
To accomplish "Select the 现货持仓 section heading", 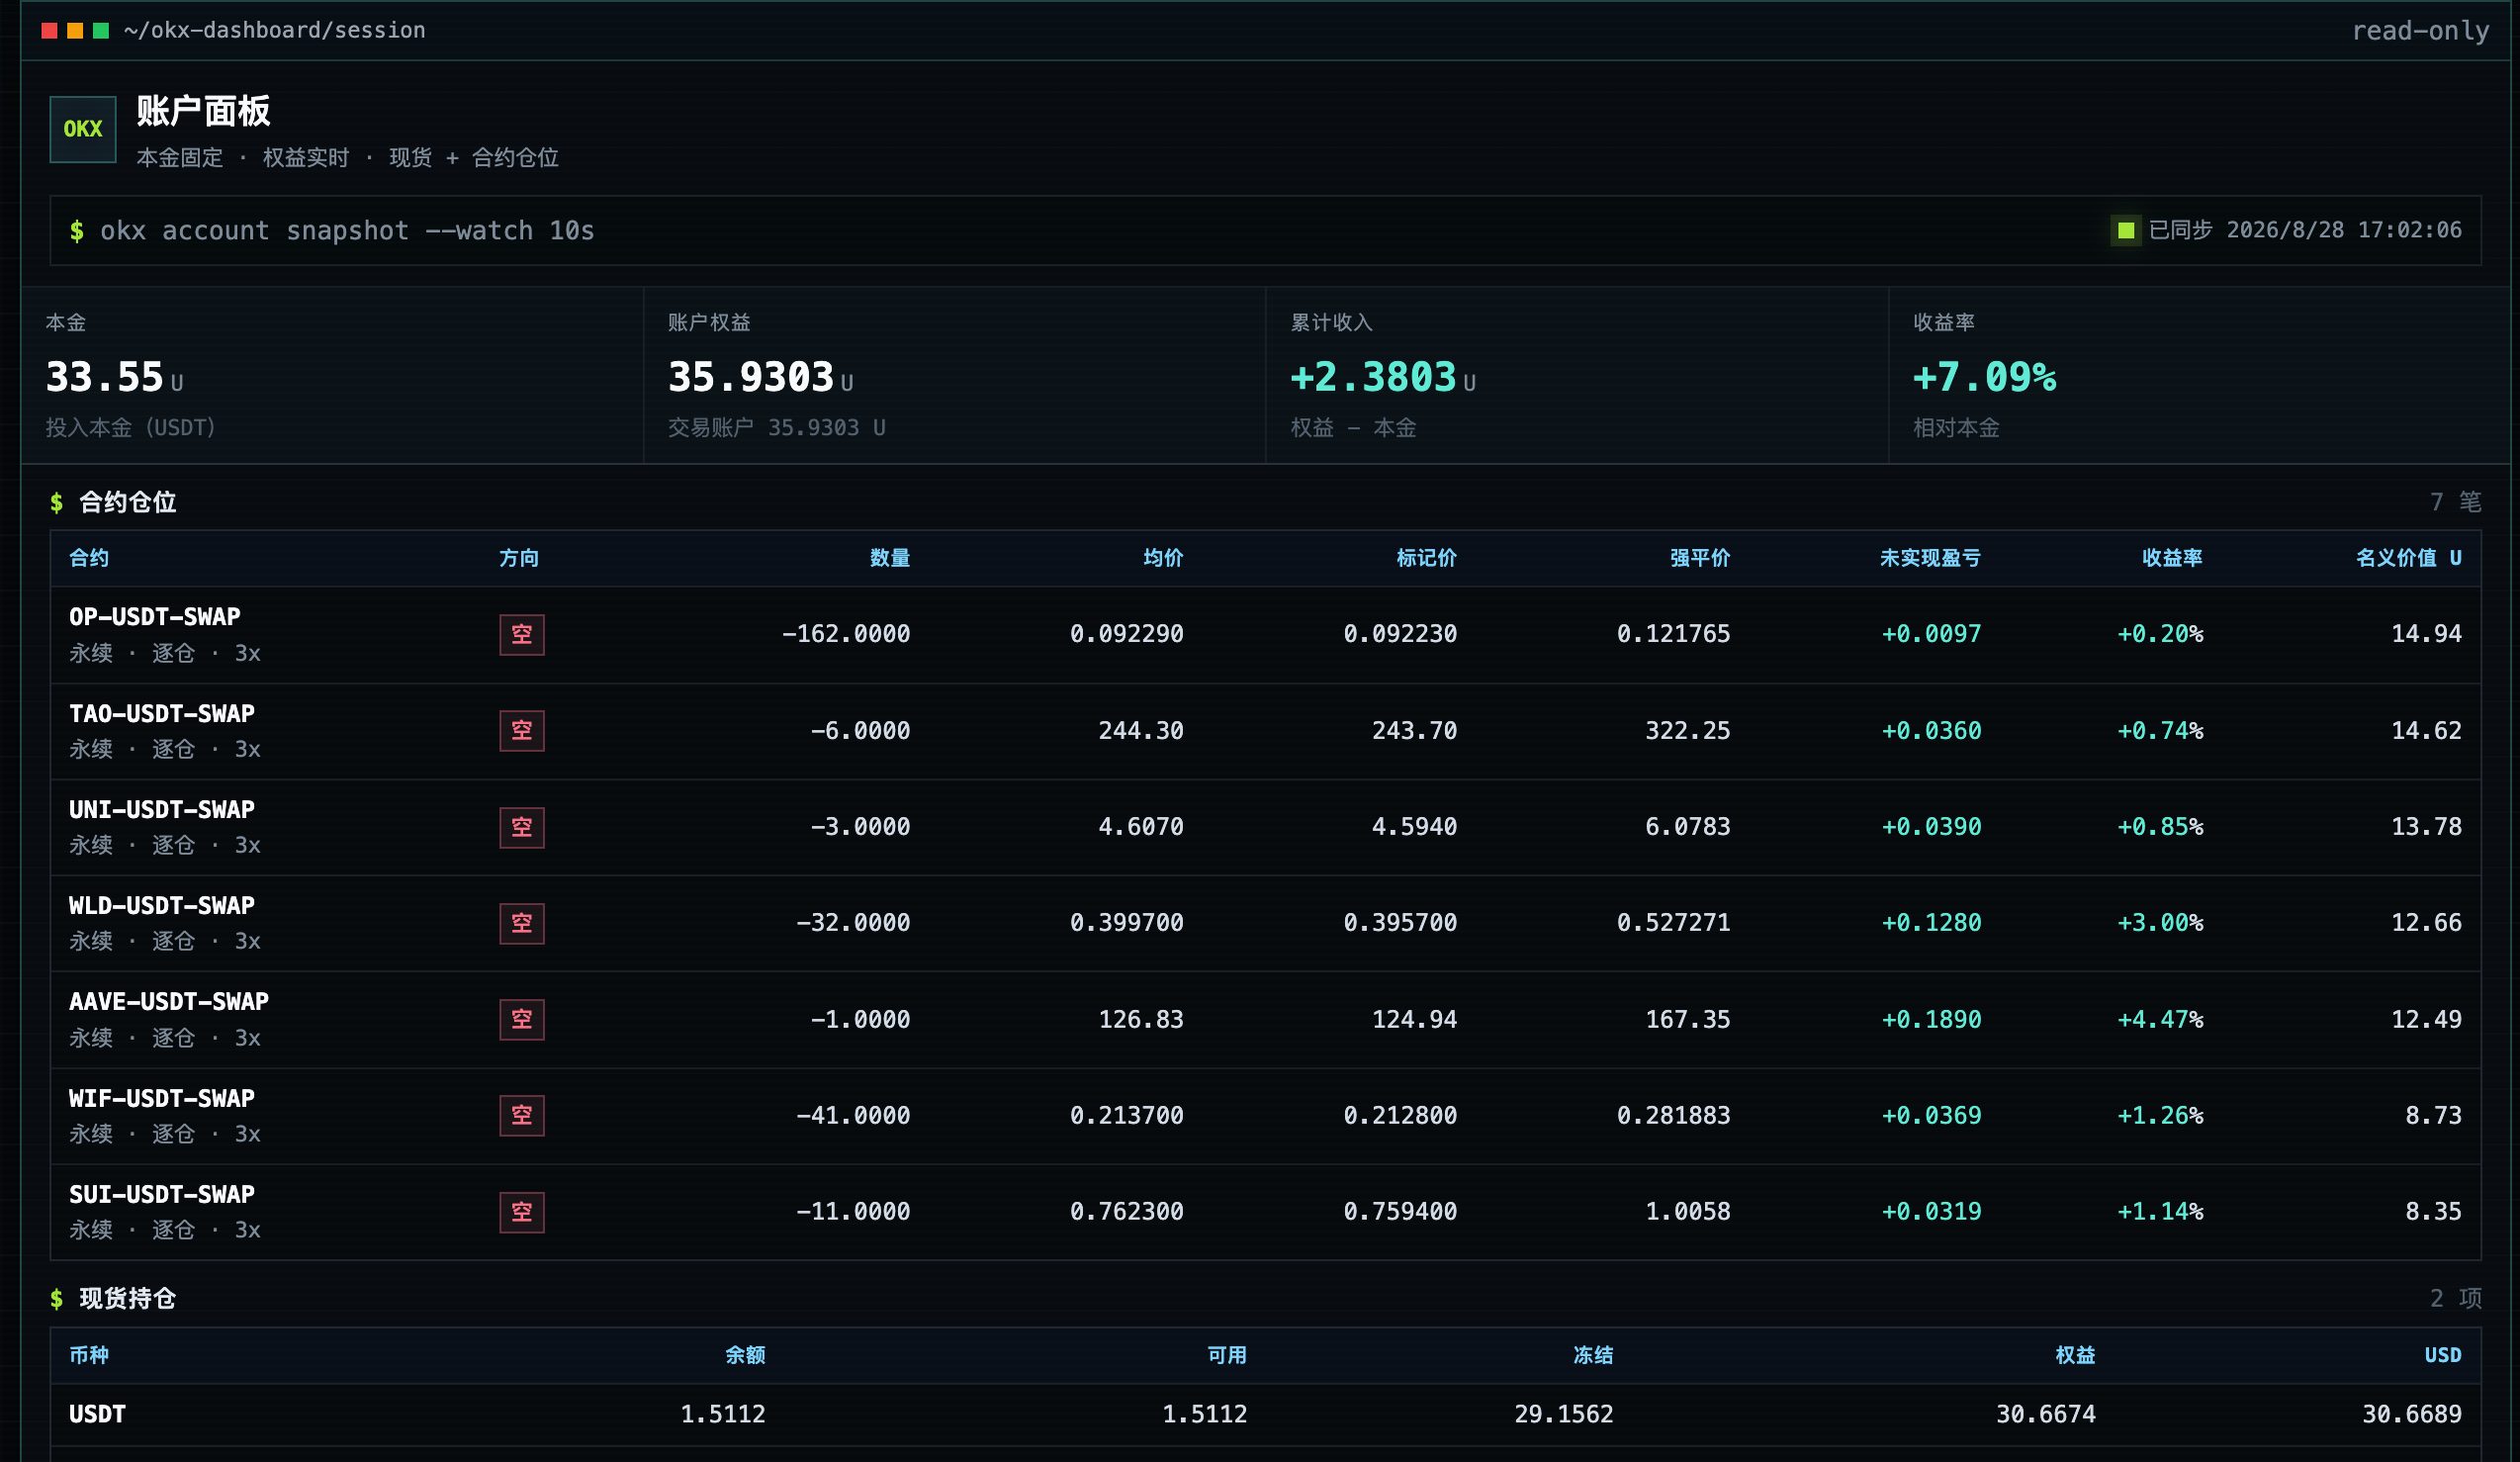I will tap(127, 1299).
